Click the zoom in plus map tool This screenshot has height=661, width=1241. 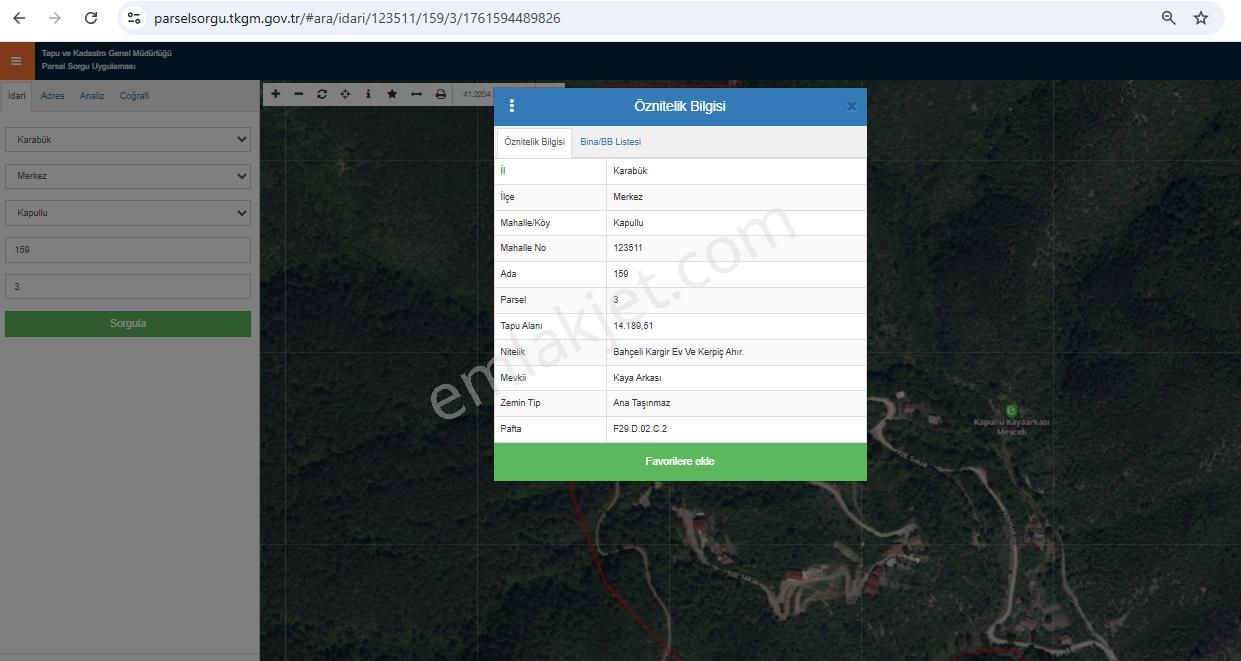click(x=276, y=94)
